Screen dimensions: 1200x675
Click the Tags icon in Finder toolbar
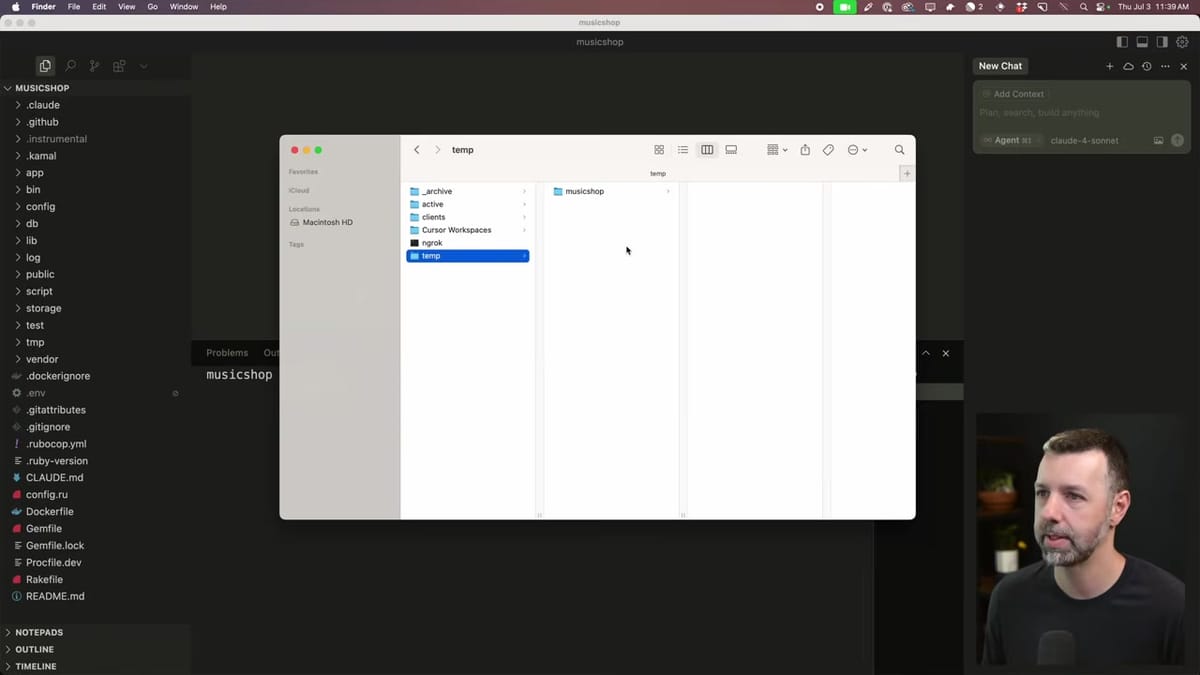tap(828, 149)
